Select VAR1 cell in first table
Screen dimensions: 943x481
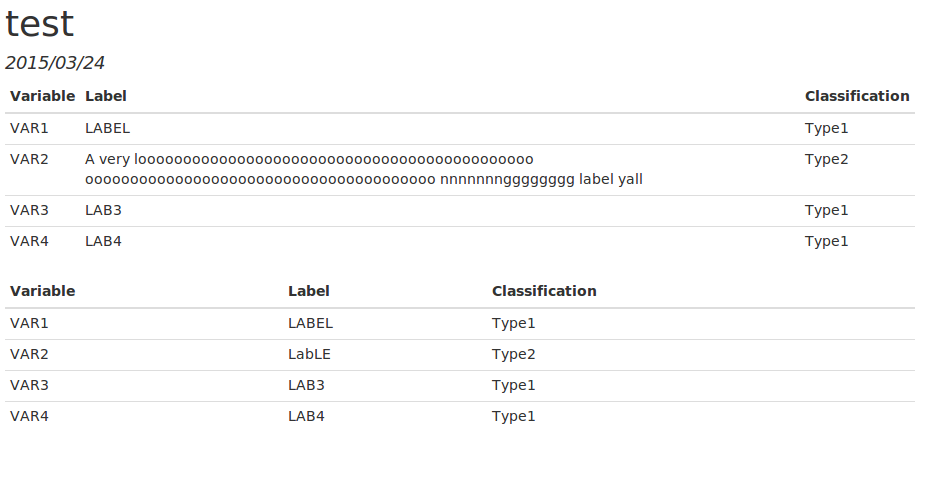tap(29, 128)
